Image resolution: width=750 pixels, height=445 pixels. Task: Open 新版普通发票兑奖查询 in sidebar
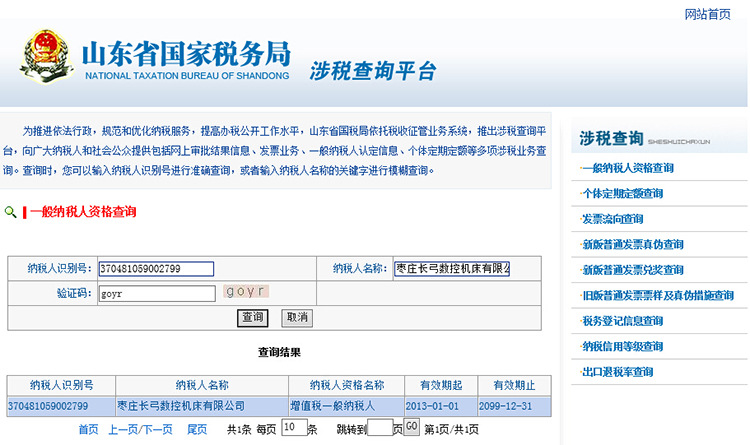[x=633, y=270]
